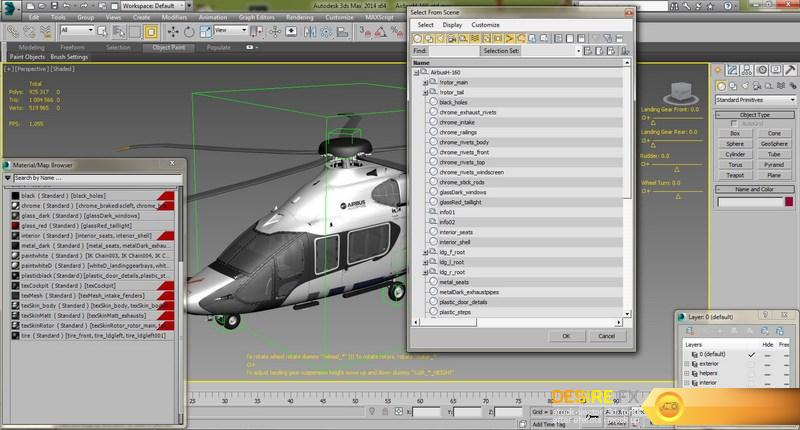Screen dimensions: 800x430
Task: Click the Select Object tool
Action: (x=103, y=31)
